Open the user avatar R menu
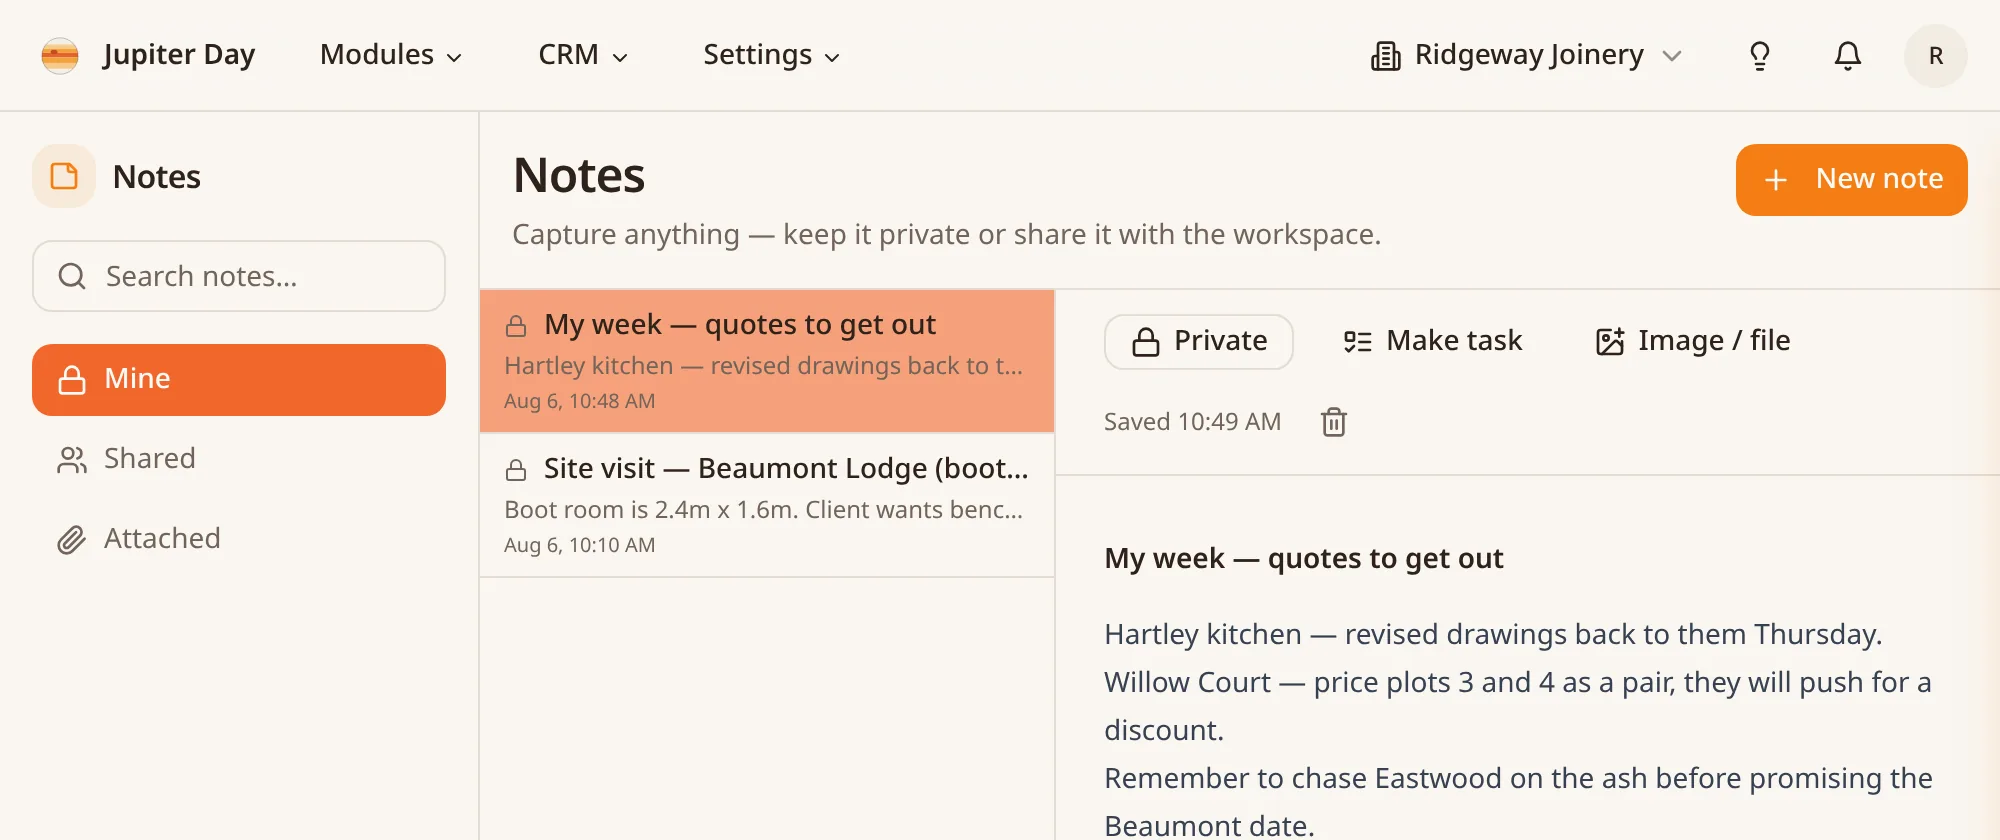 point(1936,56)
